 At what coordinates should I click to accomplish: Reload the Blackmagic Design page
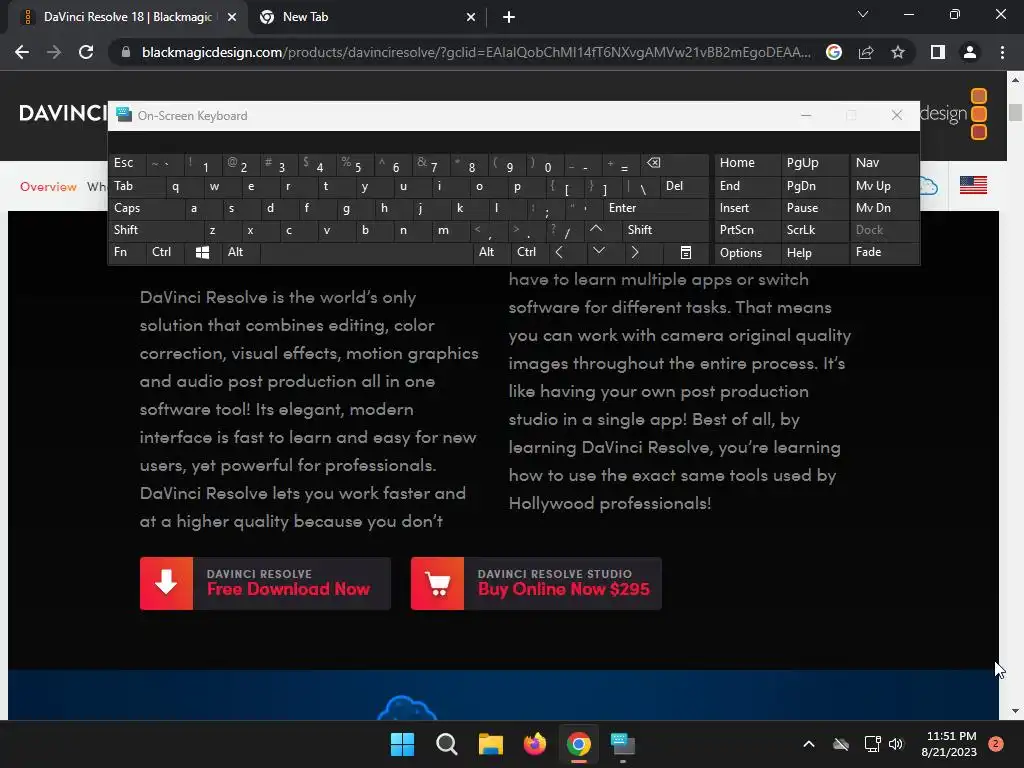tap(86, 52)
